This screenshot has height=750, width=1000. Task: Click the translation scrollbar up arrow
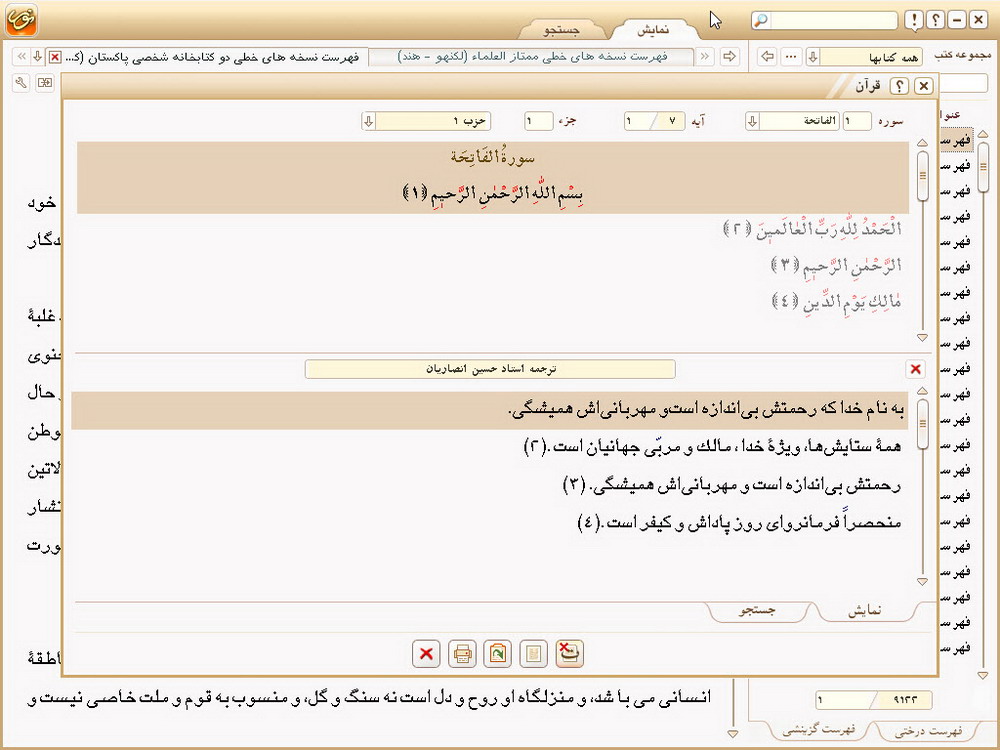tap(922, 391)
